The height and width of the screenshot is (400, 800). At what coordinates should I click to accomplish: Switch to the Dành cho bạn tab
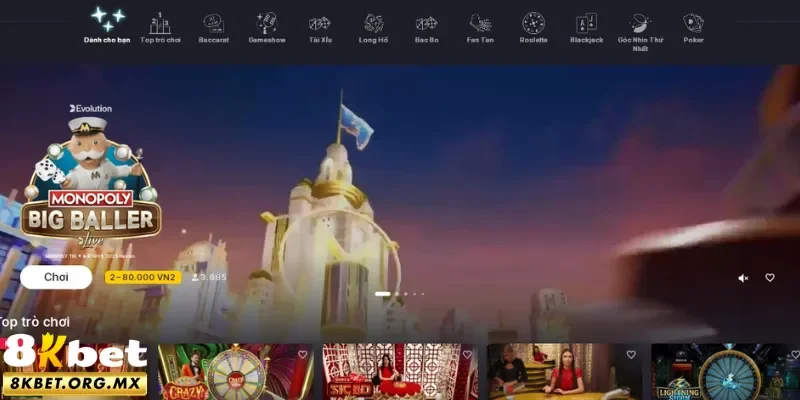coord(107,27)
